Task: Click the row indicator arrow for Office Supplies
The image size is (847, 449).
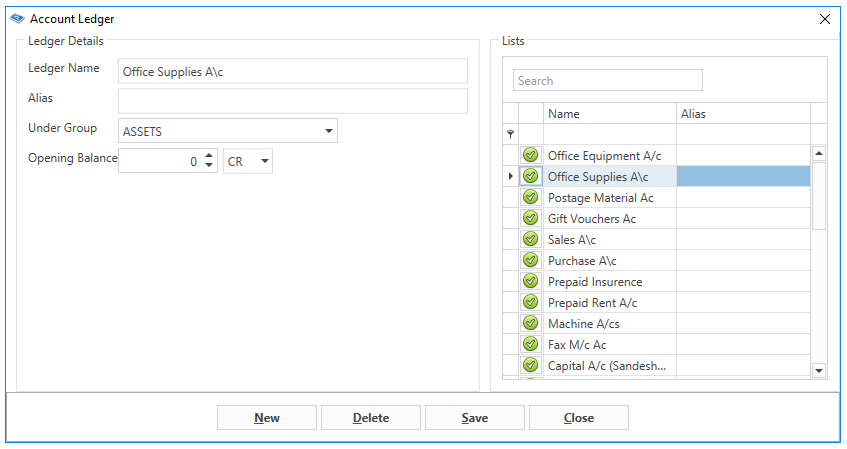Action: (510, 176)
